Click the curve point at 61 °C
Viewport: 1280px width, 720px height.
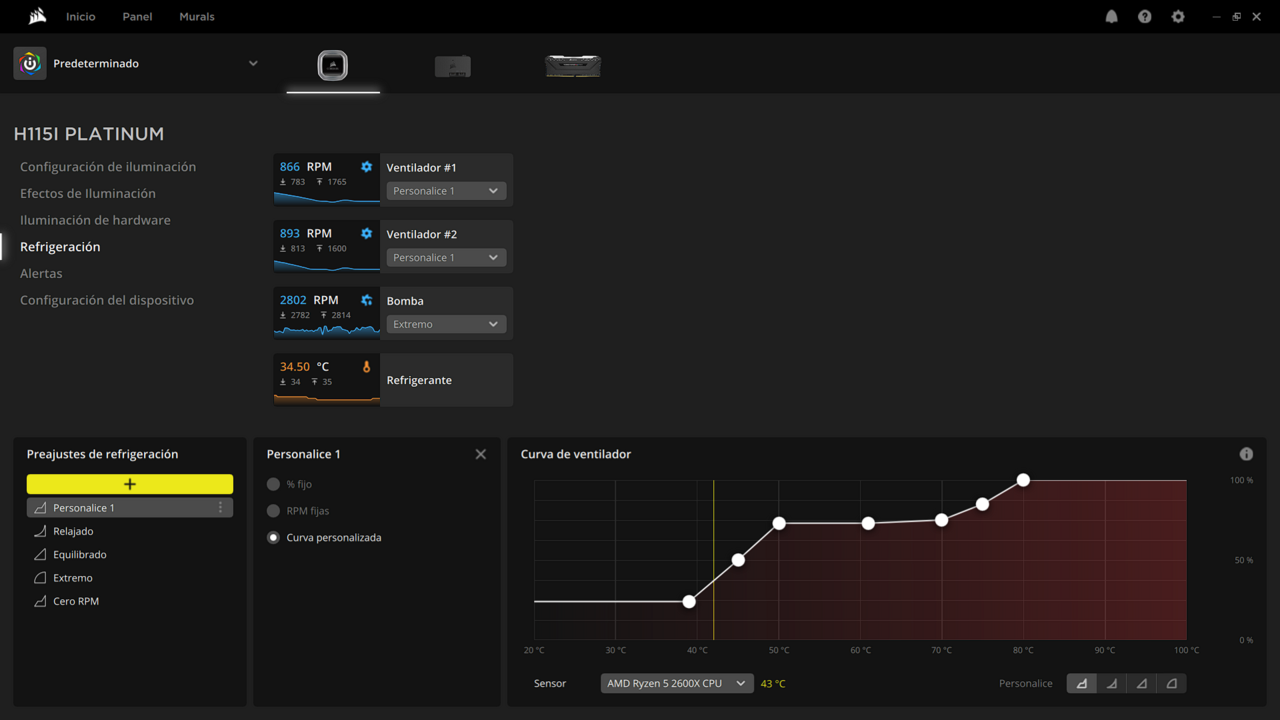868,523
